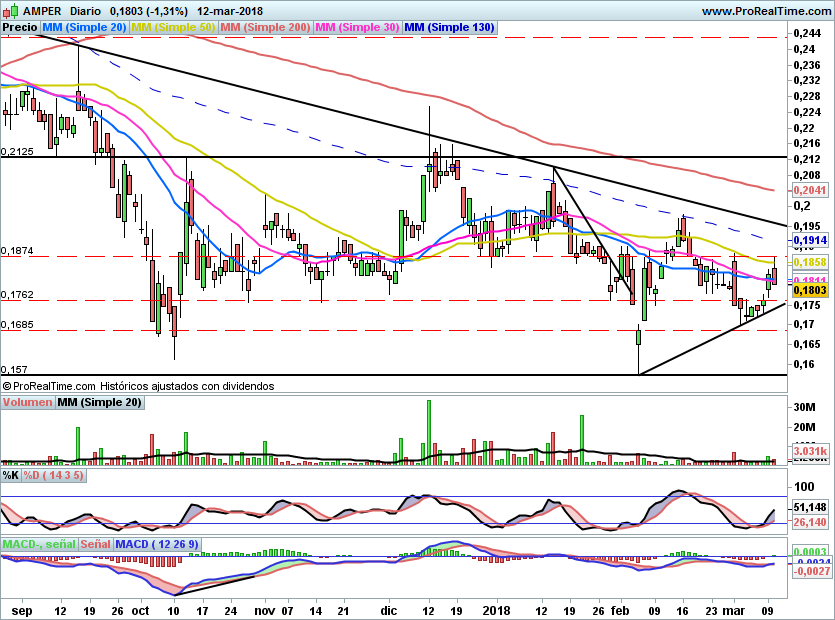Click the 100 stochastic axis label

804,486
